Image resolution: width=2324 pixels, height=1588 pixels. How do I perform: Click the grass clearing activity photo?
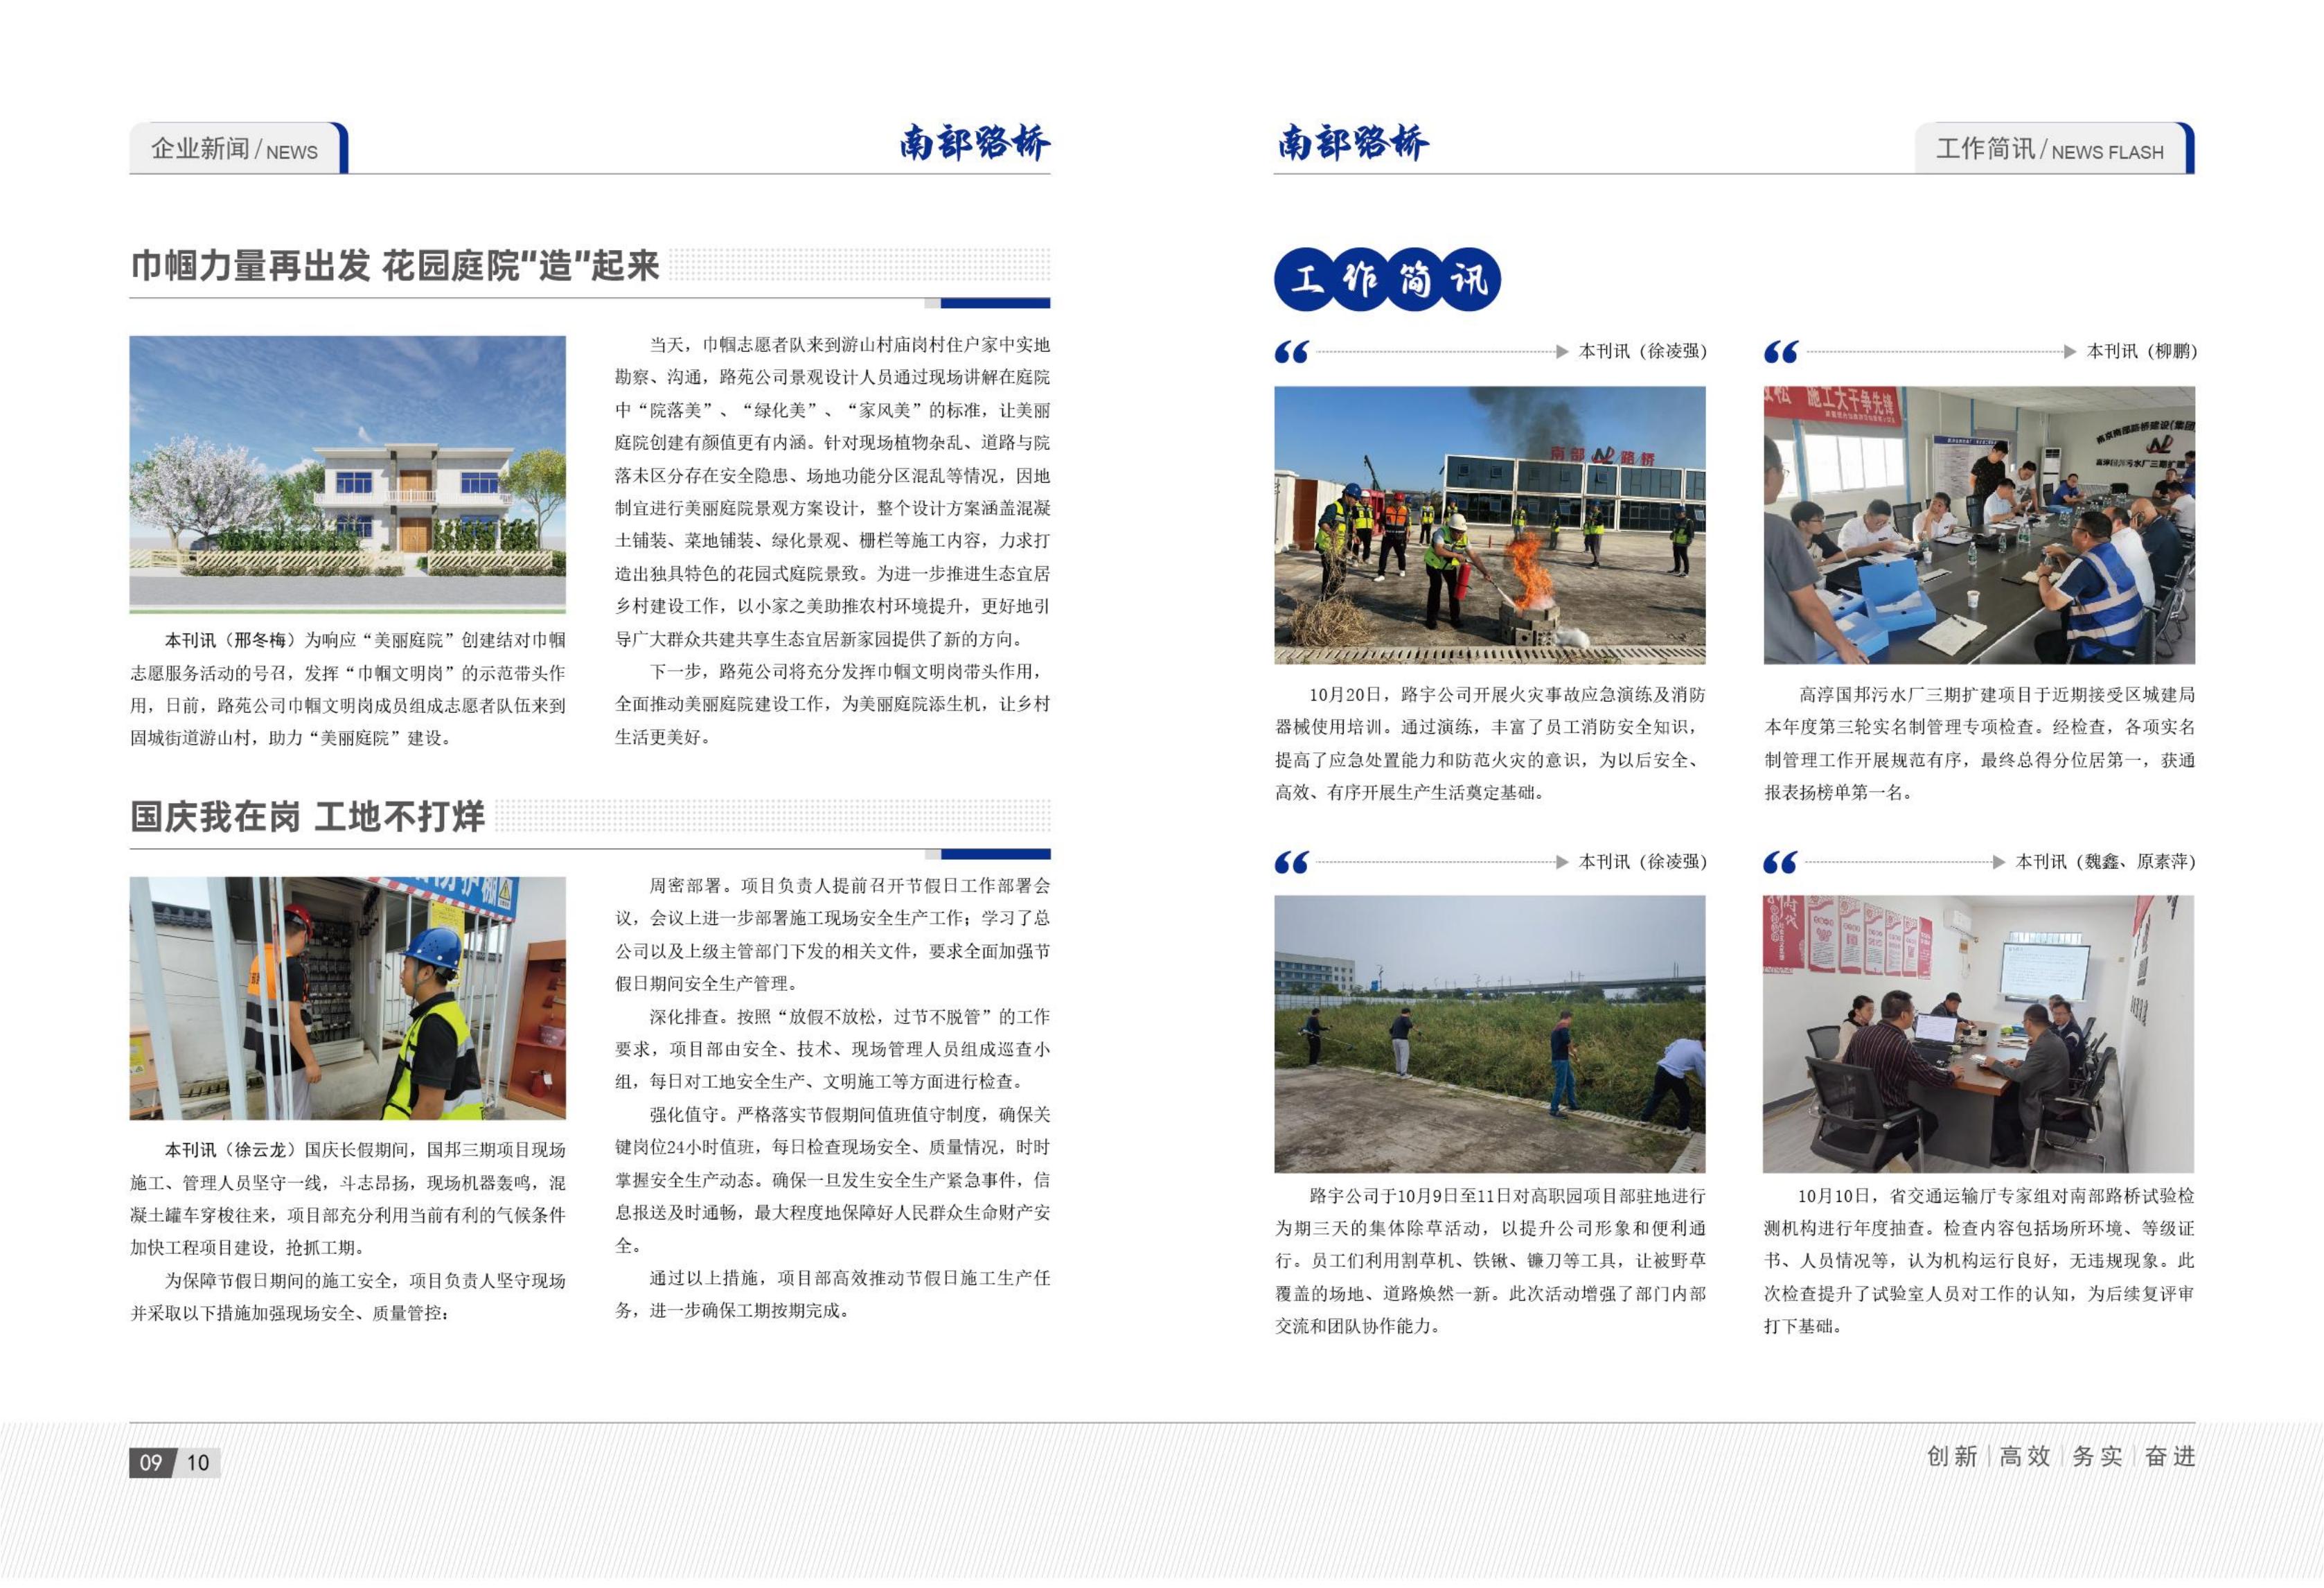point(1489,1034)
